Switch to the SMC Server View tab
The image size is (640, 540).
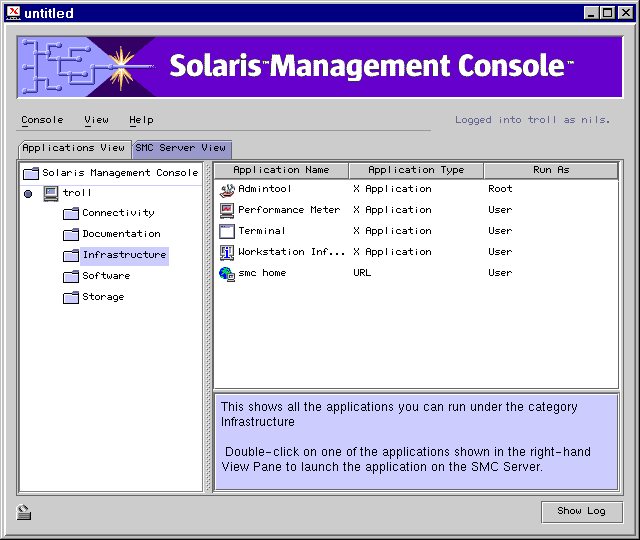point(181,149)
